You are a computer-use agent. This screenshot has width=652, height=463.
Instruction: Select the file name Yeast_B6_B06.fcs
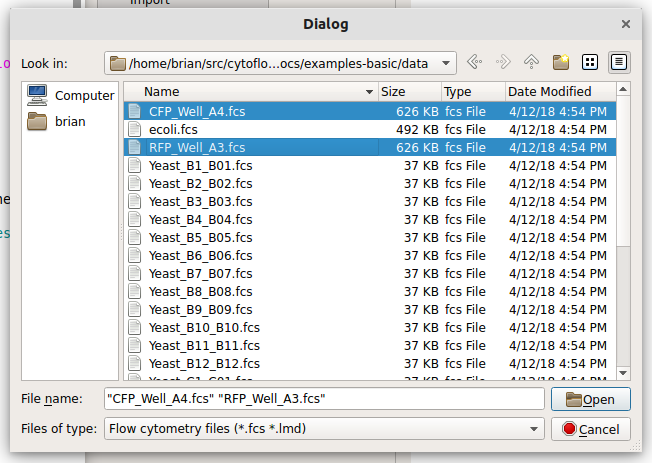coord(201,255)
